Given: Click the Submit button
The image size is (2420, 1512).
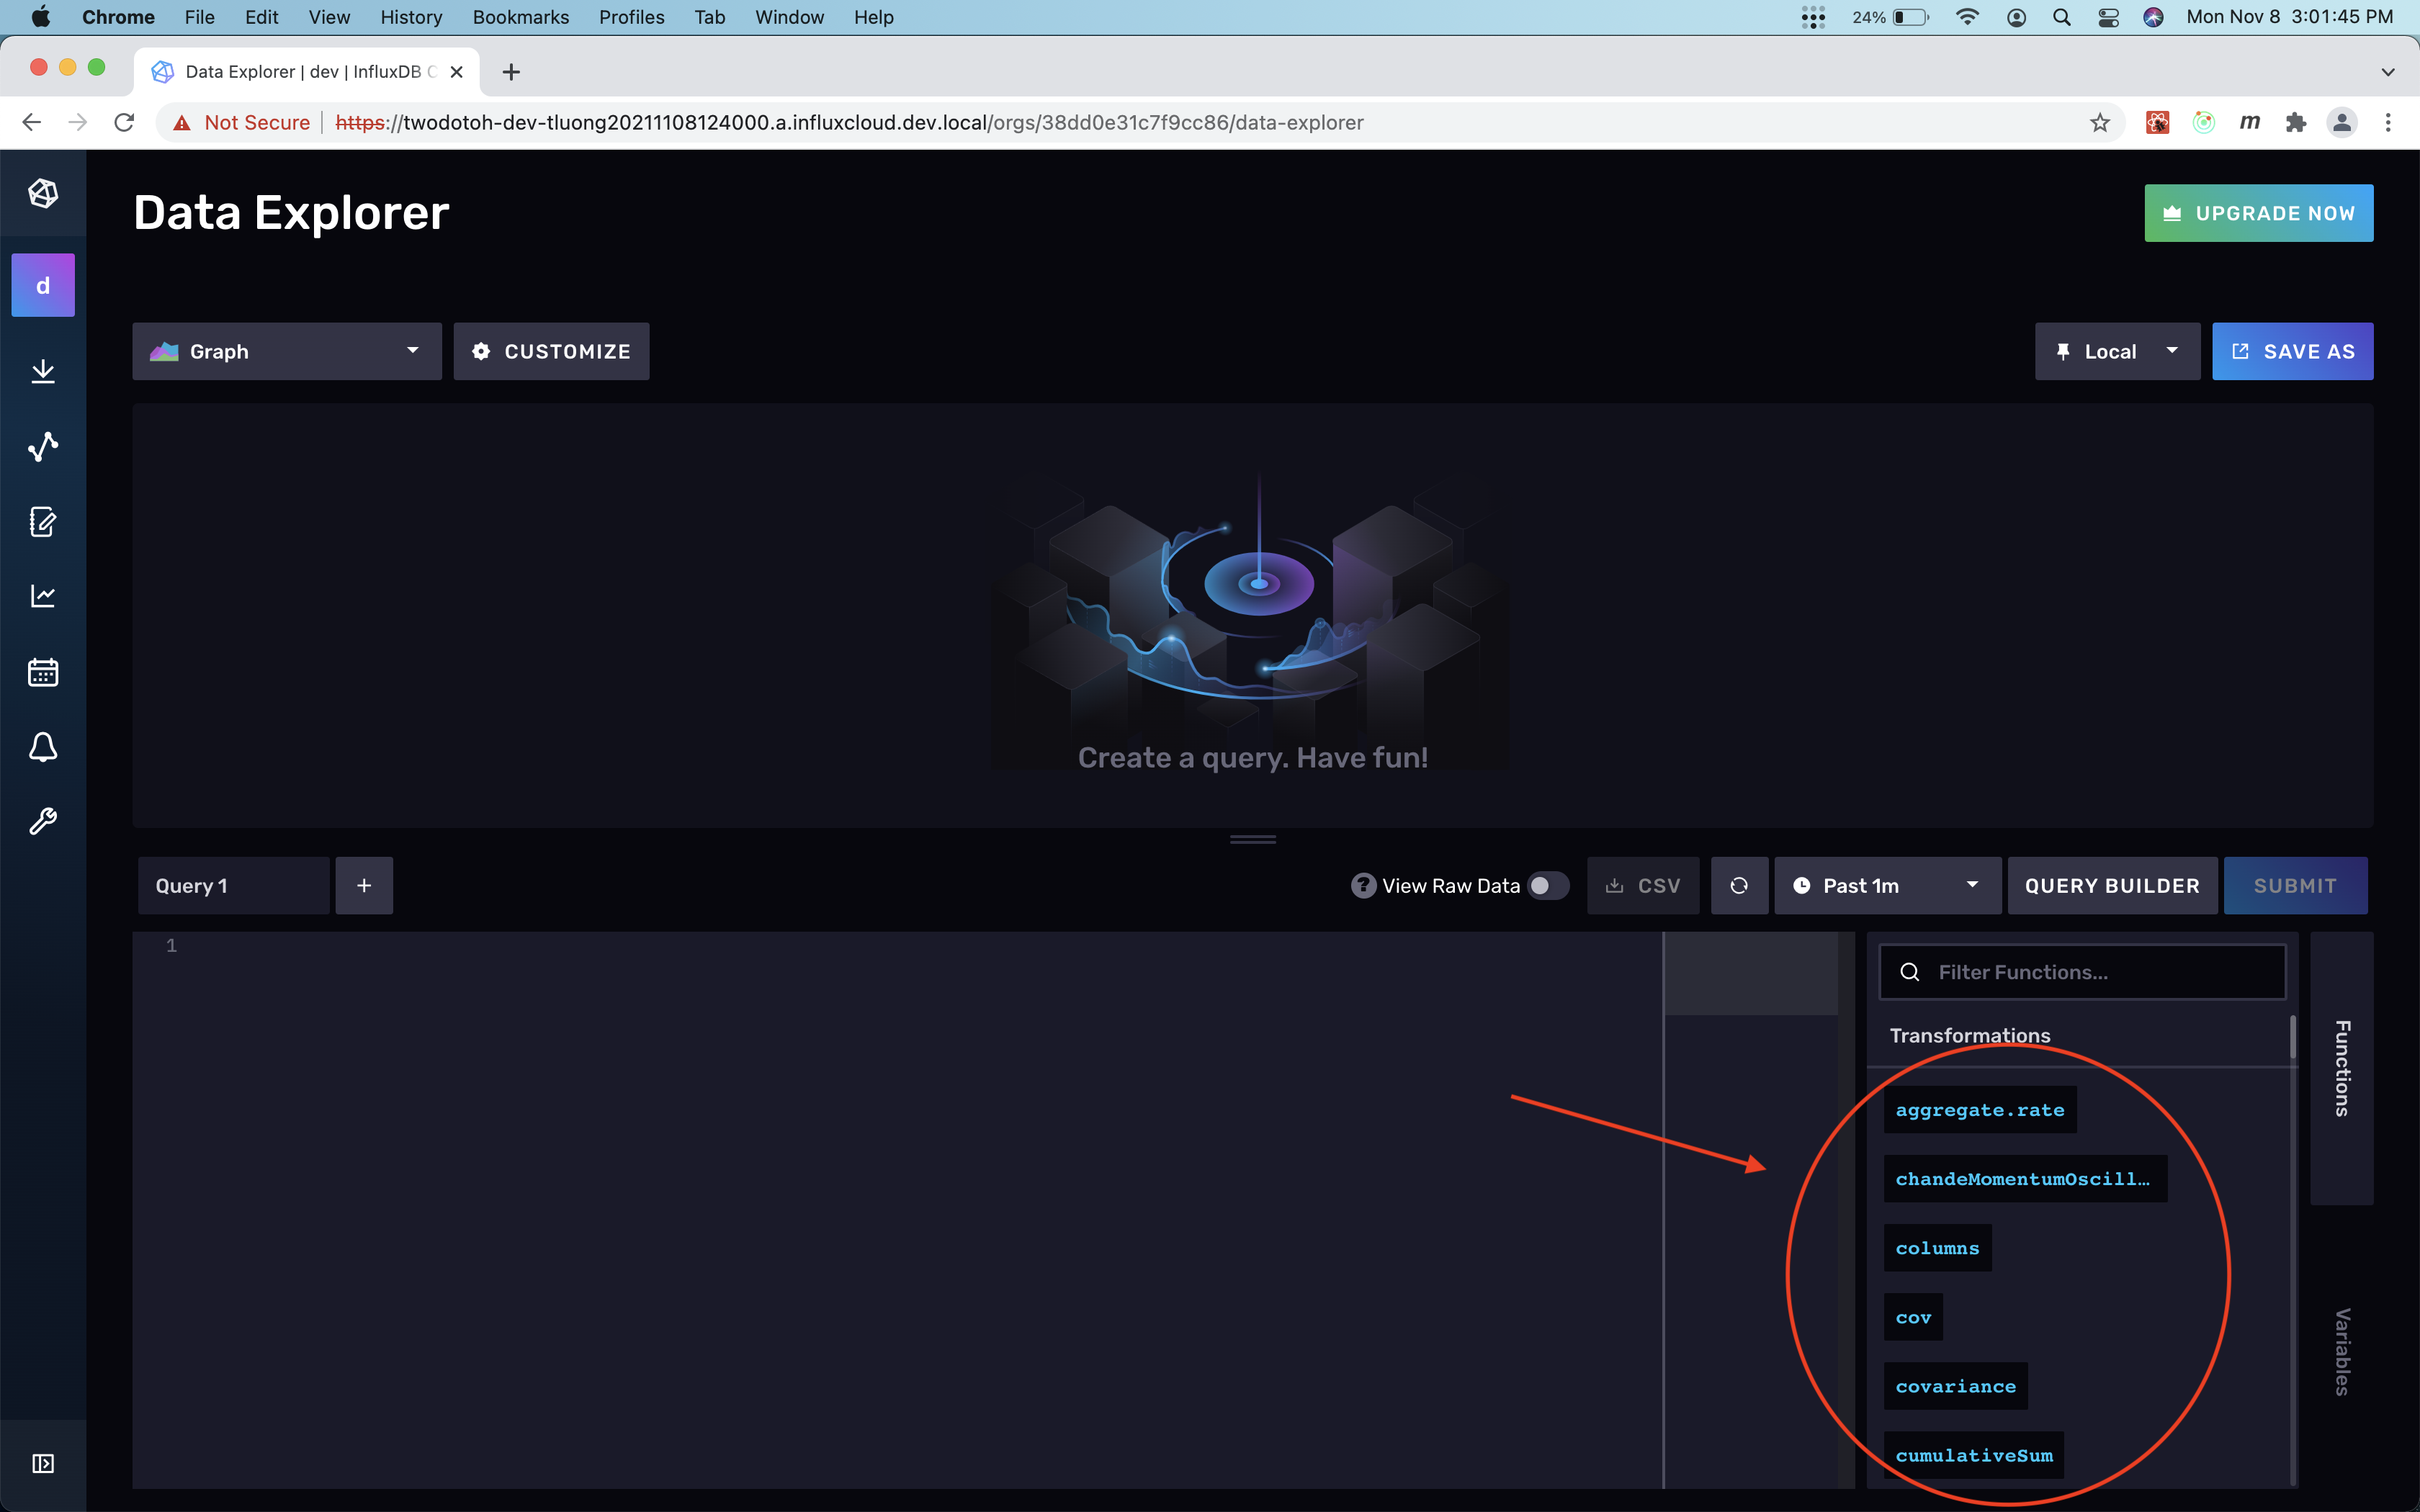Looking at the screenshot, I should click(2294, 885).
